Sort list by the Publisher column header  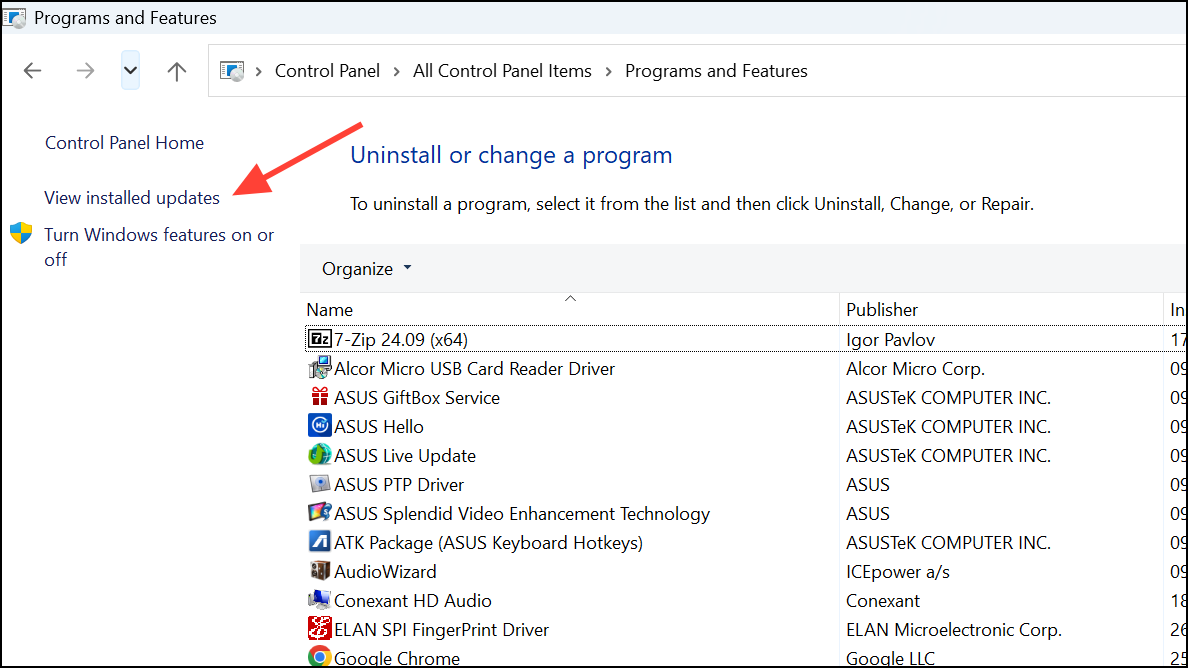pyautogui.click(x=882, y=309)
